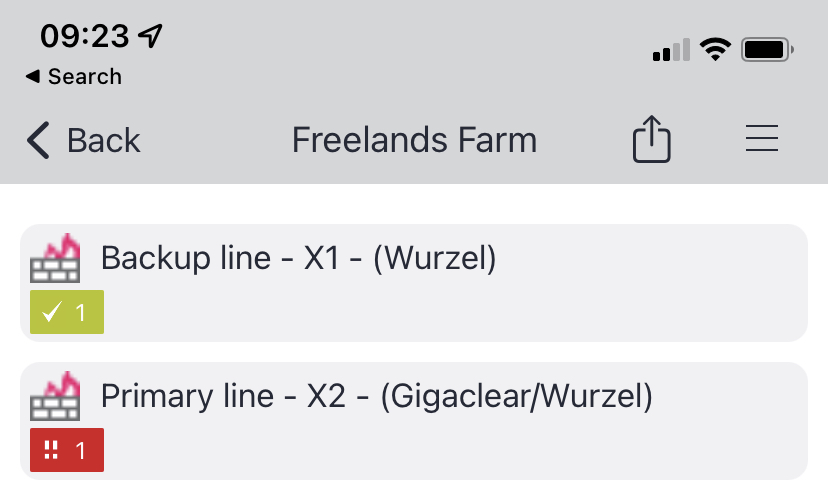Click the firewall icon beside Backup line
828x491 pixels.
pos(55,258)
